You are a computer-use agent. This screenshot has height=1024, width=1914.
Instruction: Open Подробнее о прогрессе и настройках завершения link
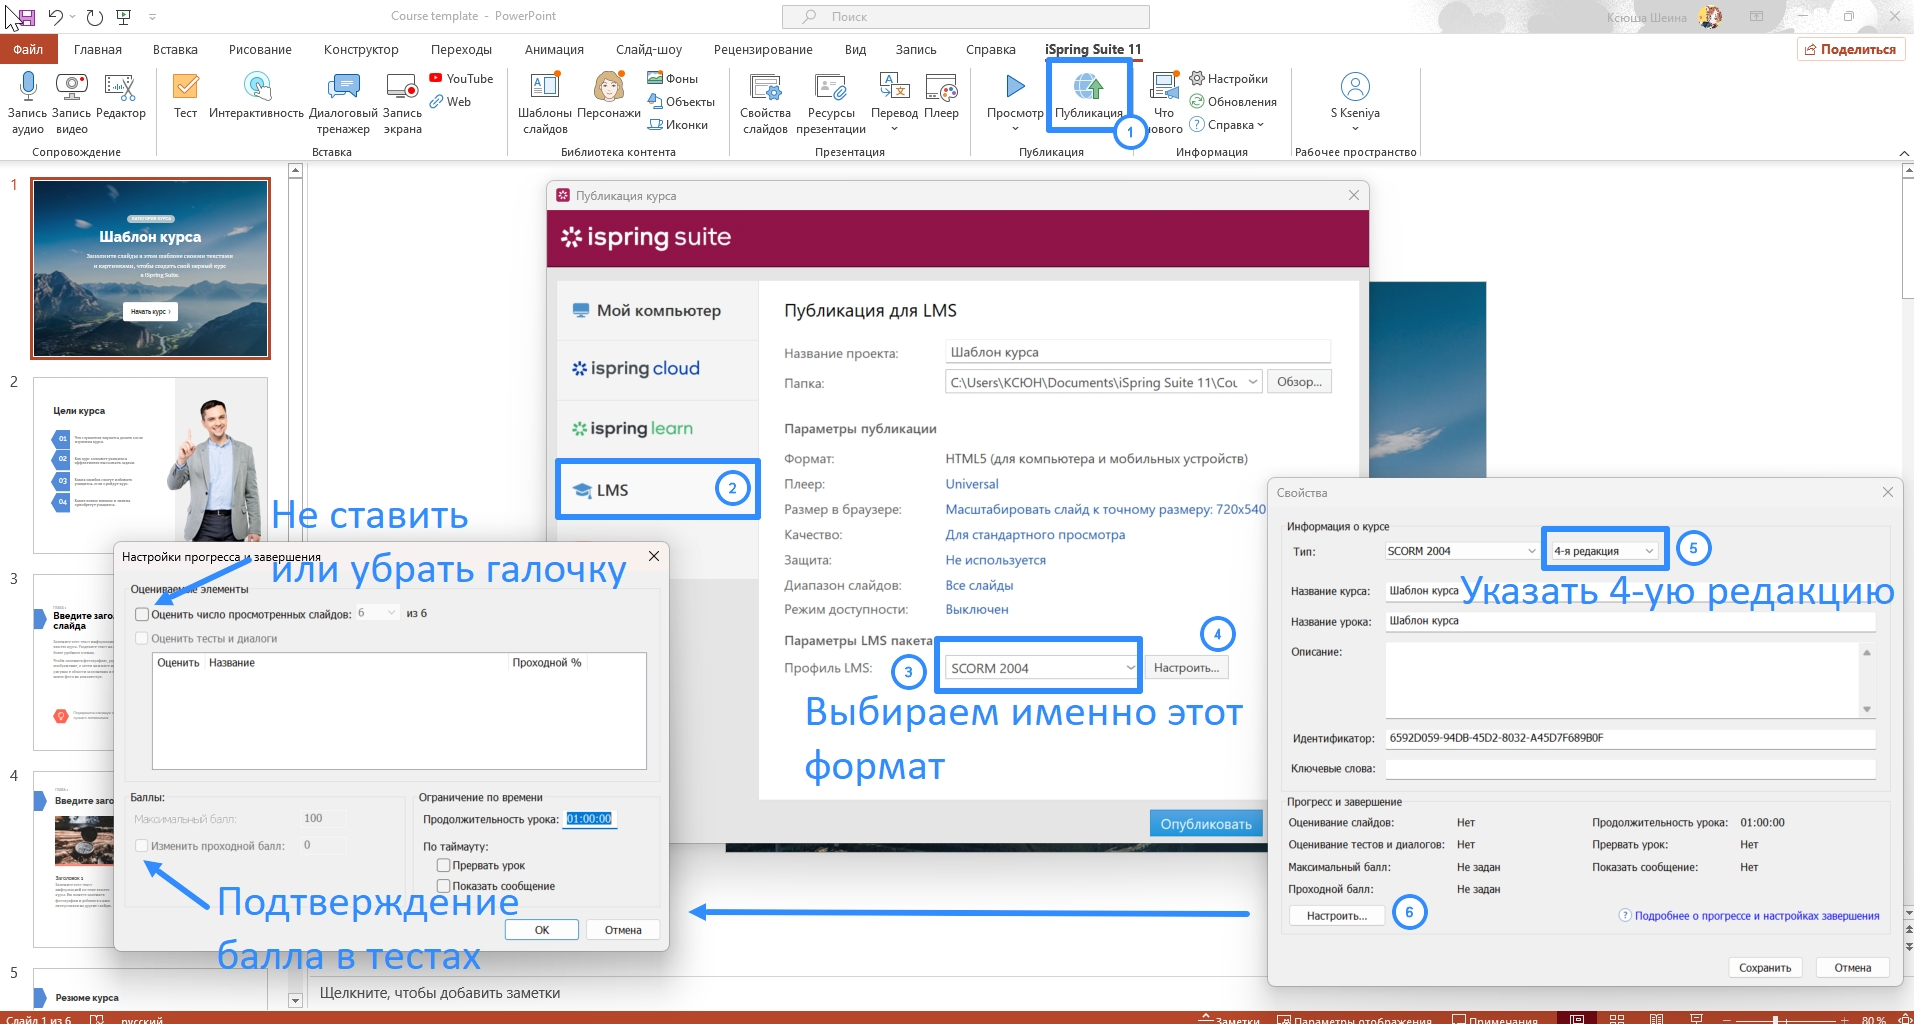[x=1756, y=916]
